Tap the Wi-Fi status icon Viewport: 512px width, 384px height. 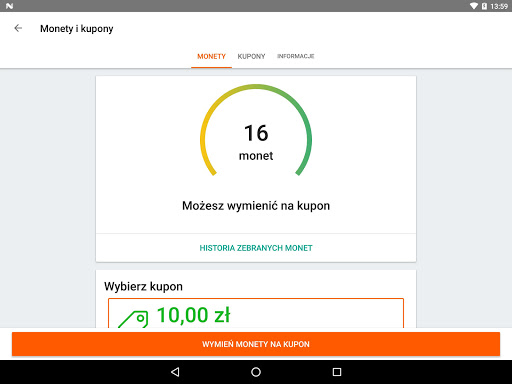(x=474, y=6)
